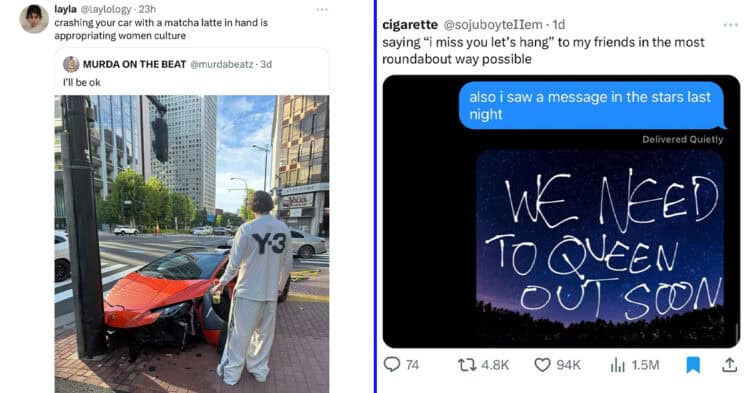The height and width of the screenshot is (393, 750).
Task: Open the quoted tweet text "I'll be ok"
Action: [82, 82]
